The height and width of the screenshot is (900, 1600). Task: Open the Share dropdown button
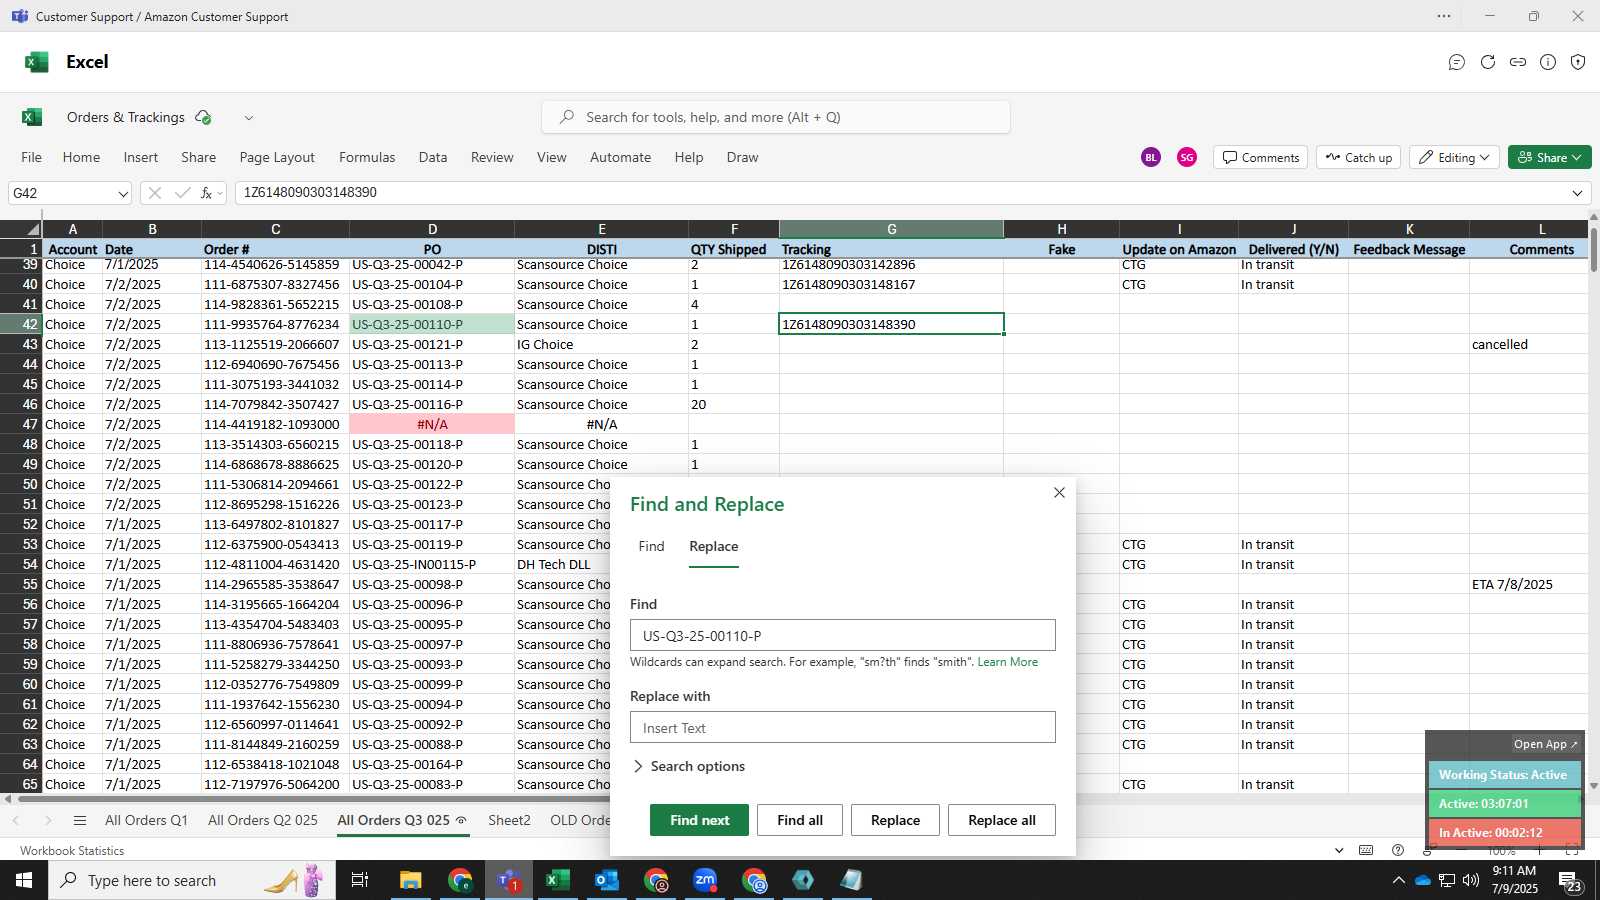[x=1549, y=157]
